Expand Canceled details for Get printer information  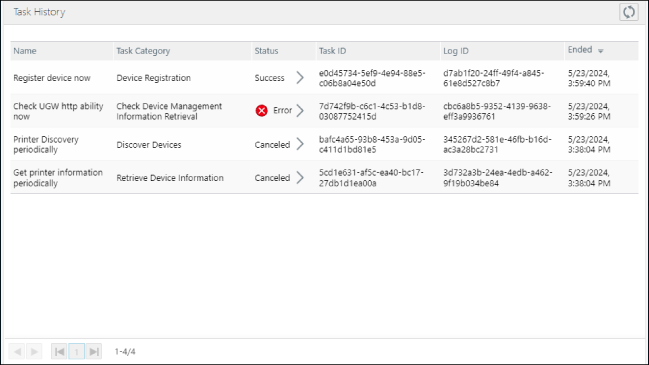[300, 178]
